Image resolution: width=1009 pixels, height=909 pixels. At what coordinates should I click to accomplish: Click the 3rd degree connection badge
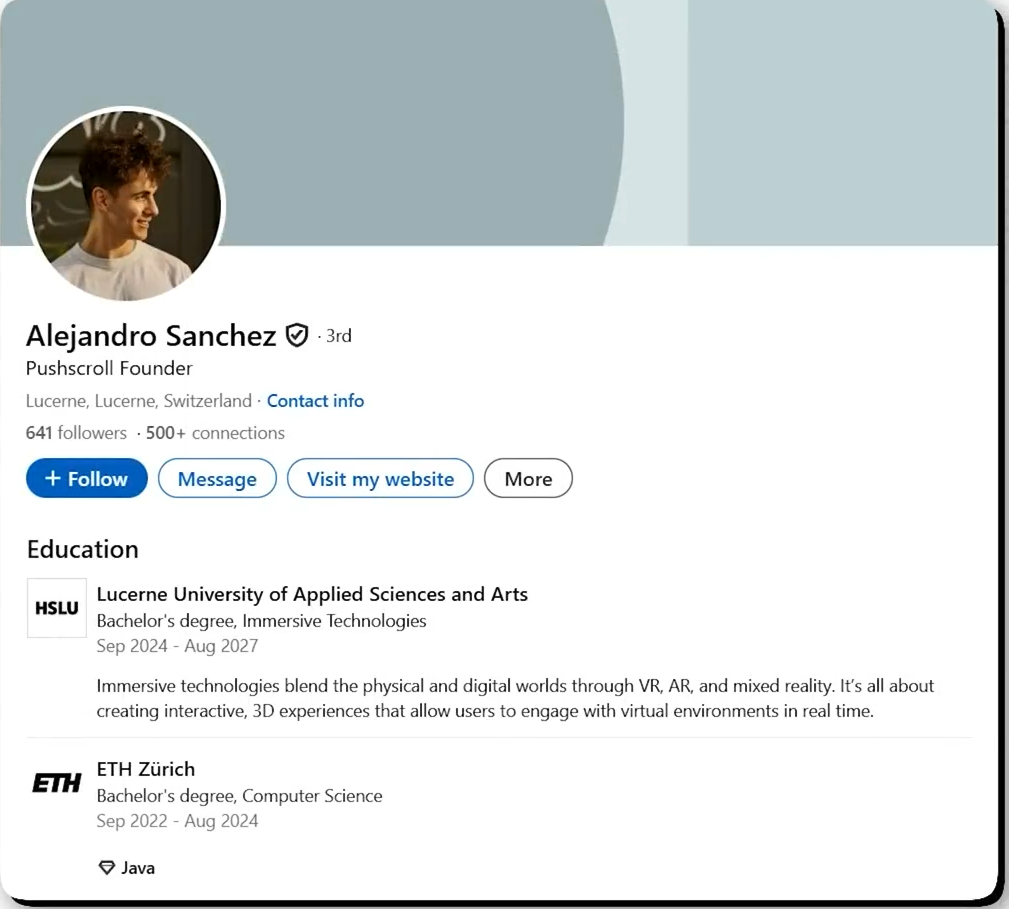339,336
